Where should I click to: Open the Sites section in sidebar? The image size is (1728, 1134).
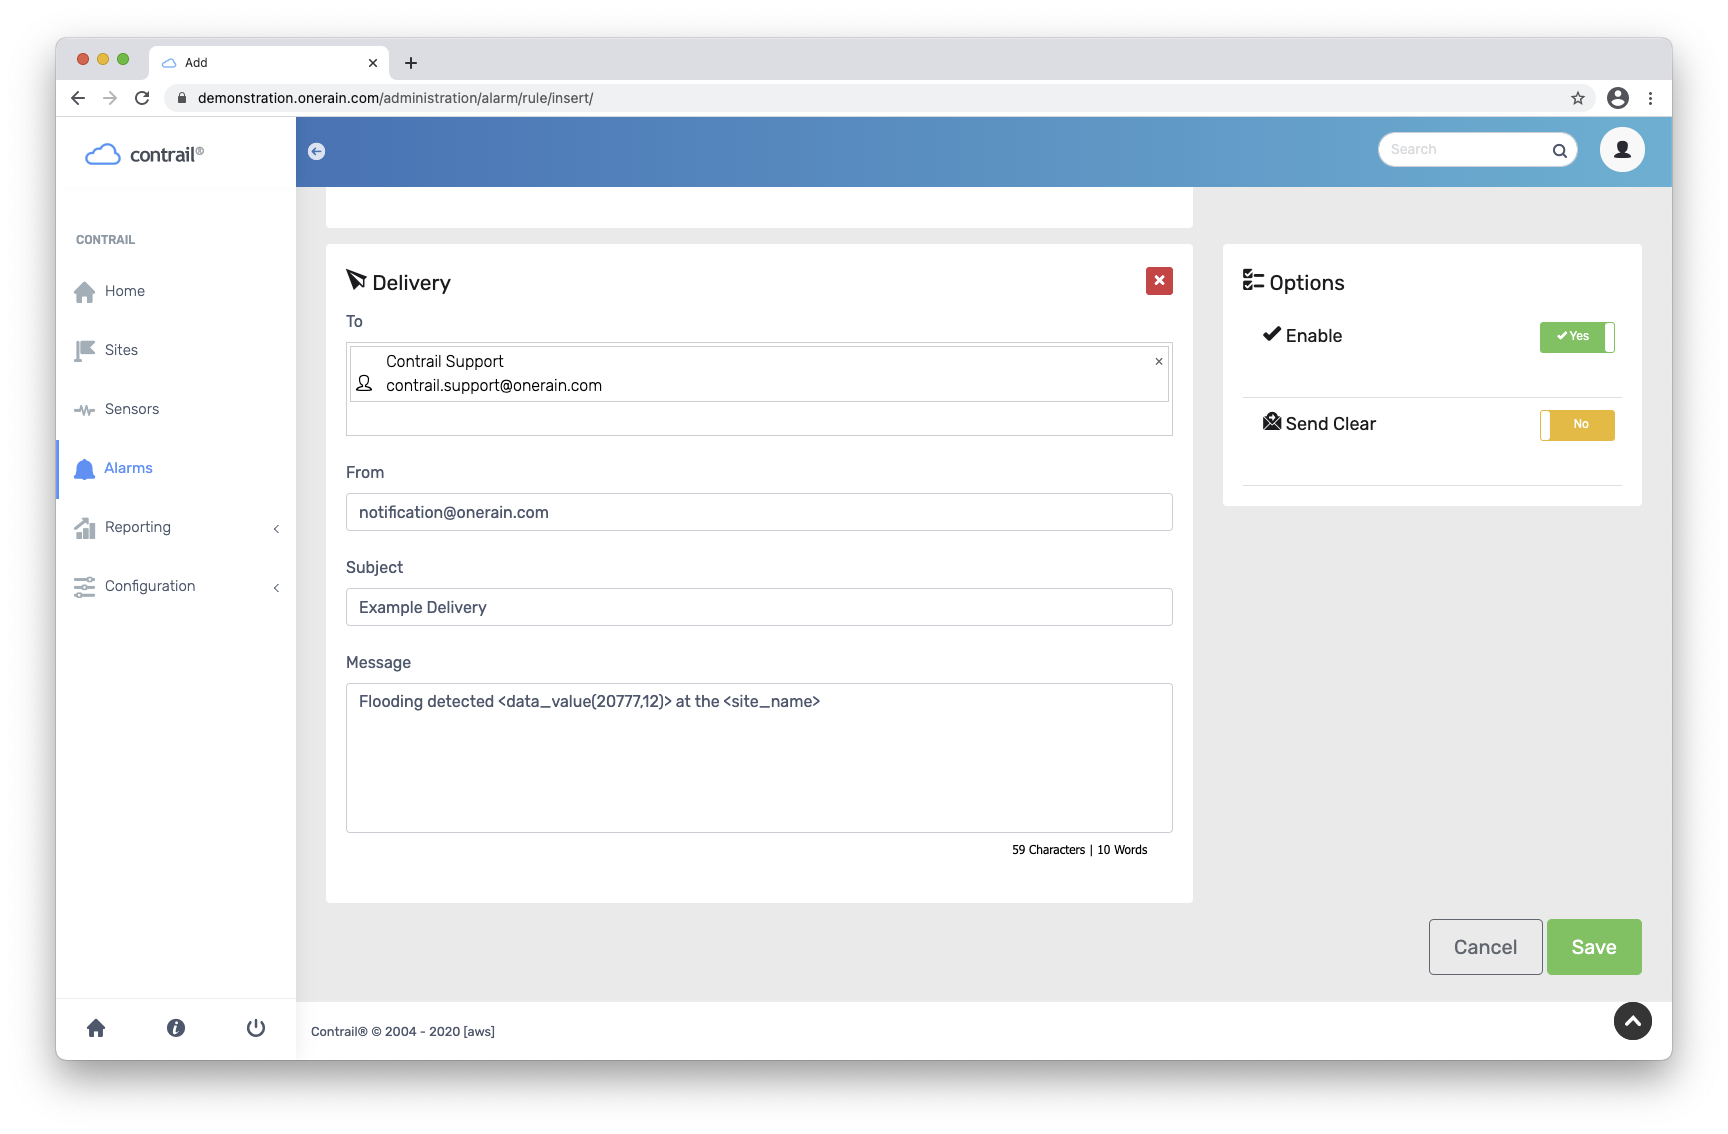pyautogui.click(x=120, y=349)
